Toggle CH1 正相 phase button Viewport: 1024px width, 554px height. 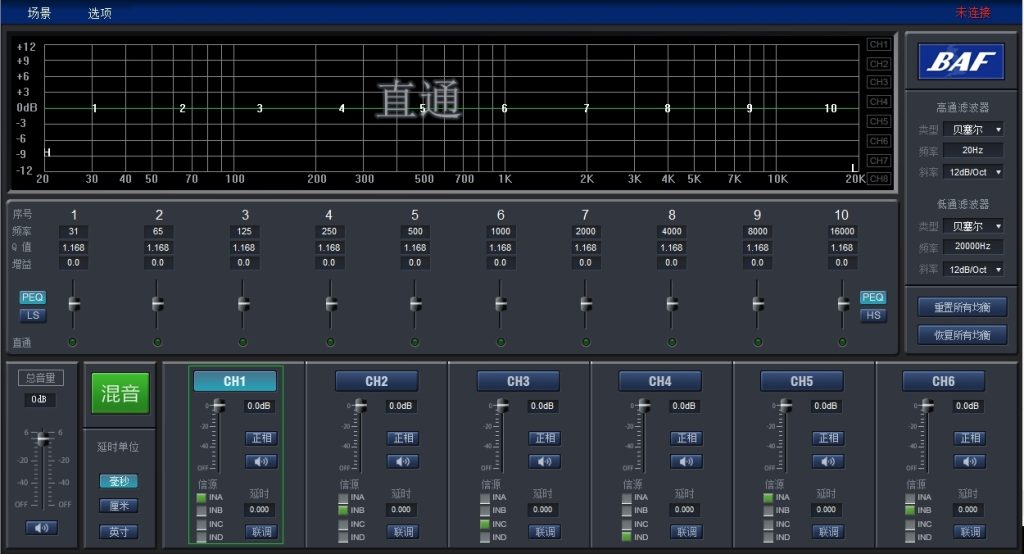click(x=261, y=438)
